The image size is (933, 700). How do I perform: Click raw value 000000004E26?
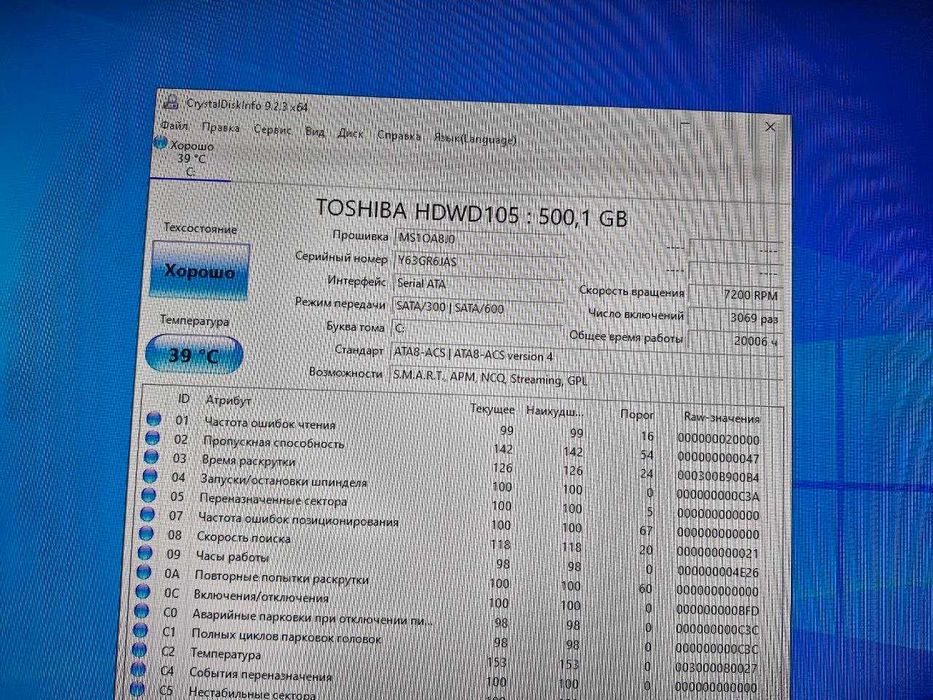718,572
